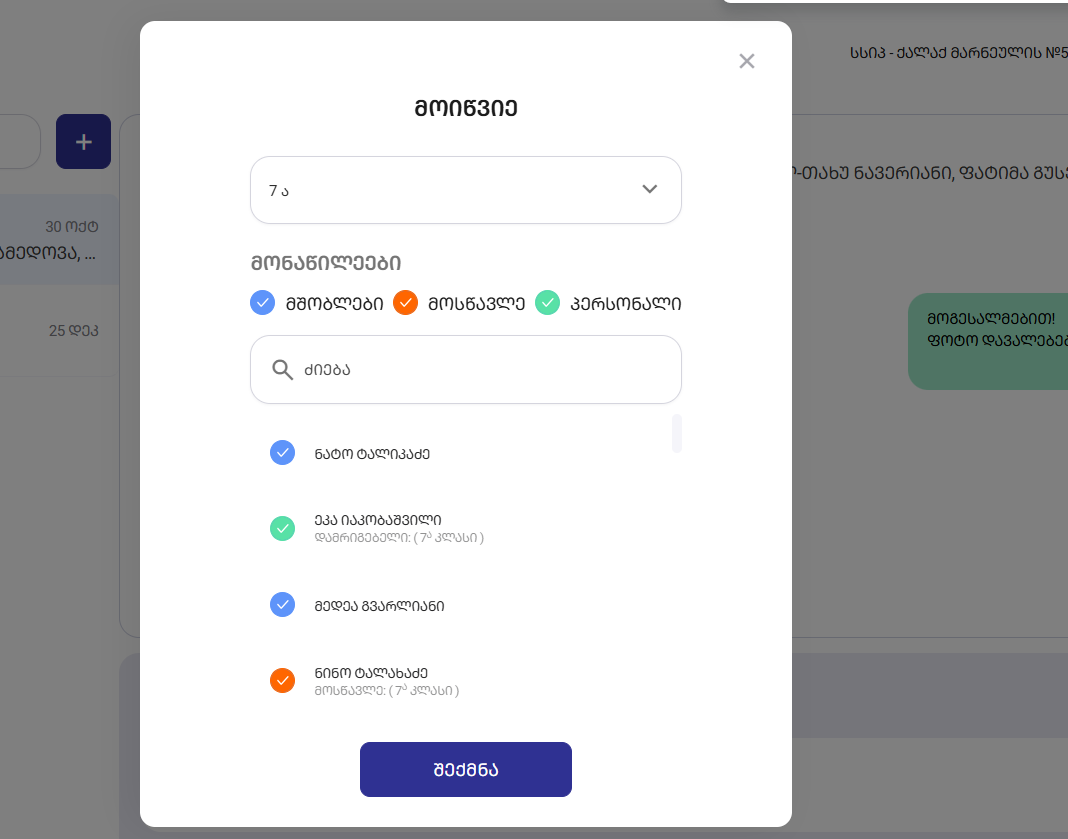Click the blue plus icon button
The width and height of the screenshot is (1068, 839).
tap(83, 142)
